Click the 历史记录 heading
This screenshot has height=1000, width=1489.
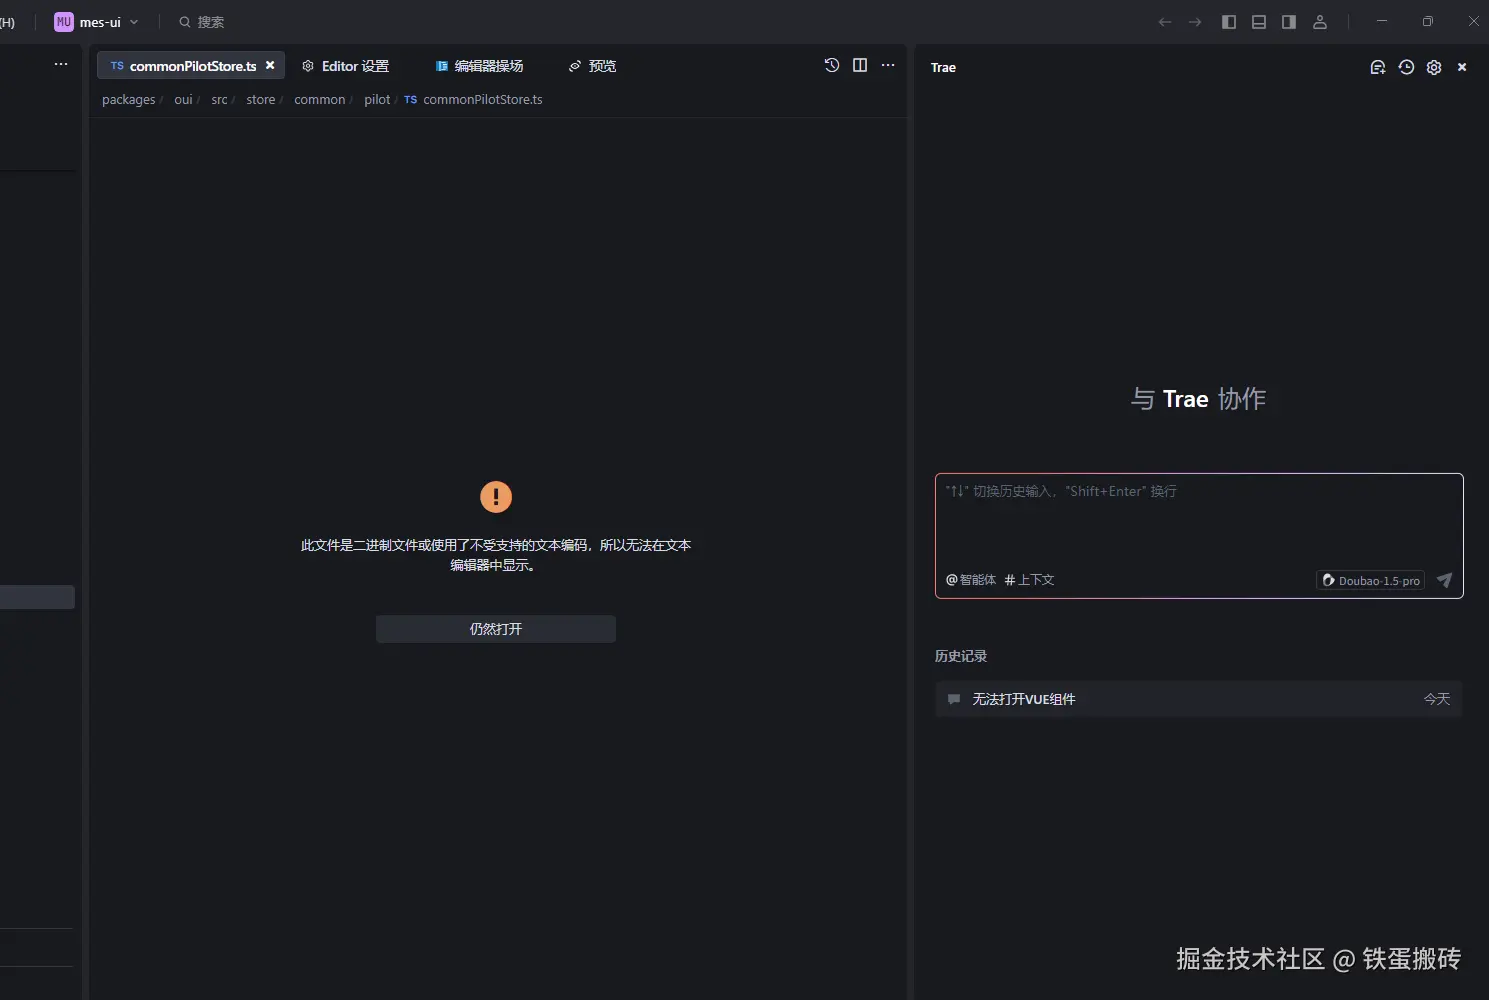pyautogui.click(x=961, y=656)
